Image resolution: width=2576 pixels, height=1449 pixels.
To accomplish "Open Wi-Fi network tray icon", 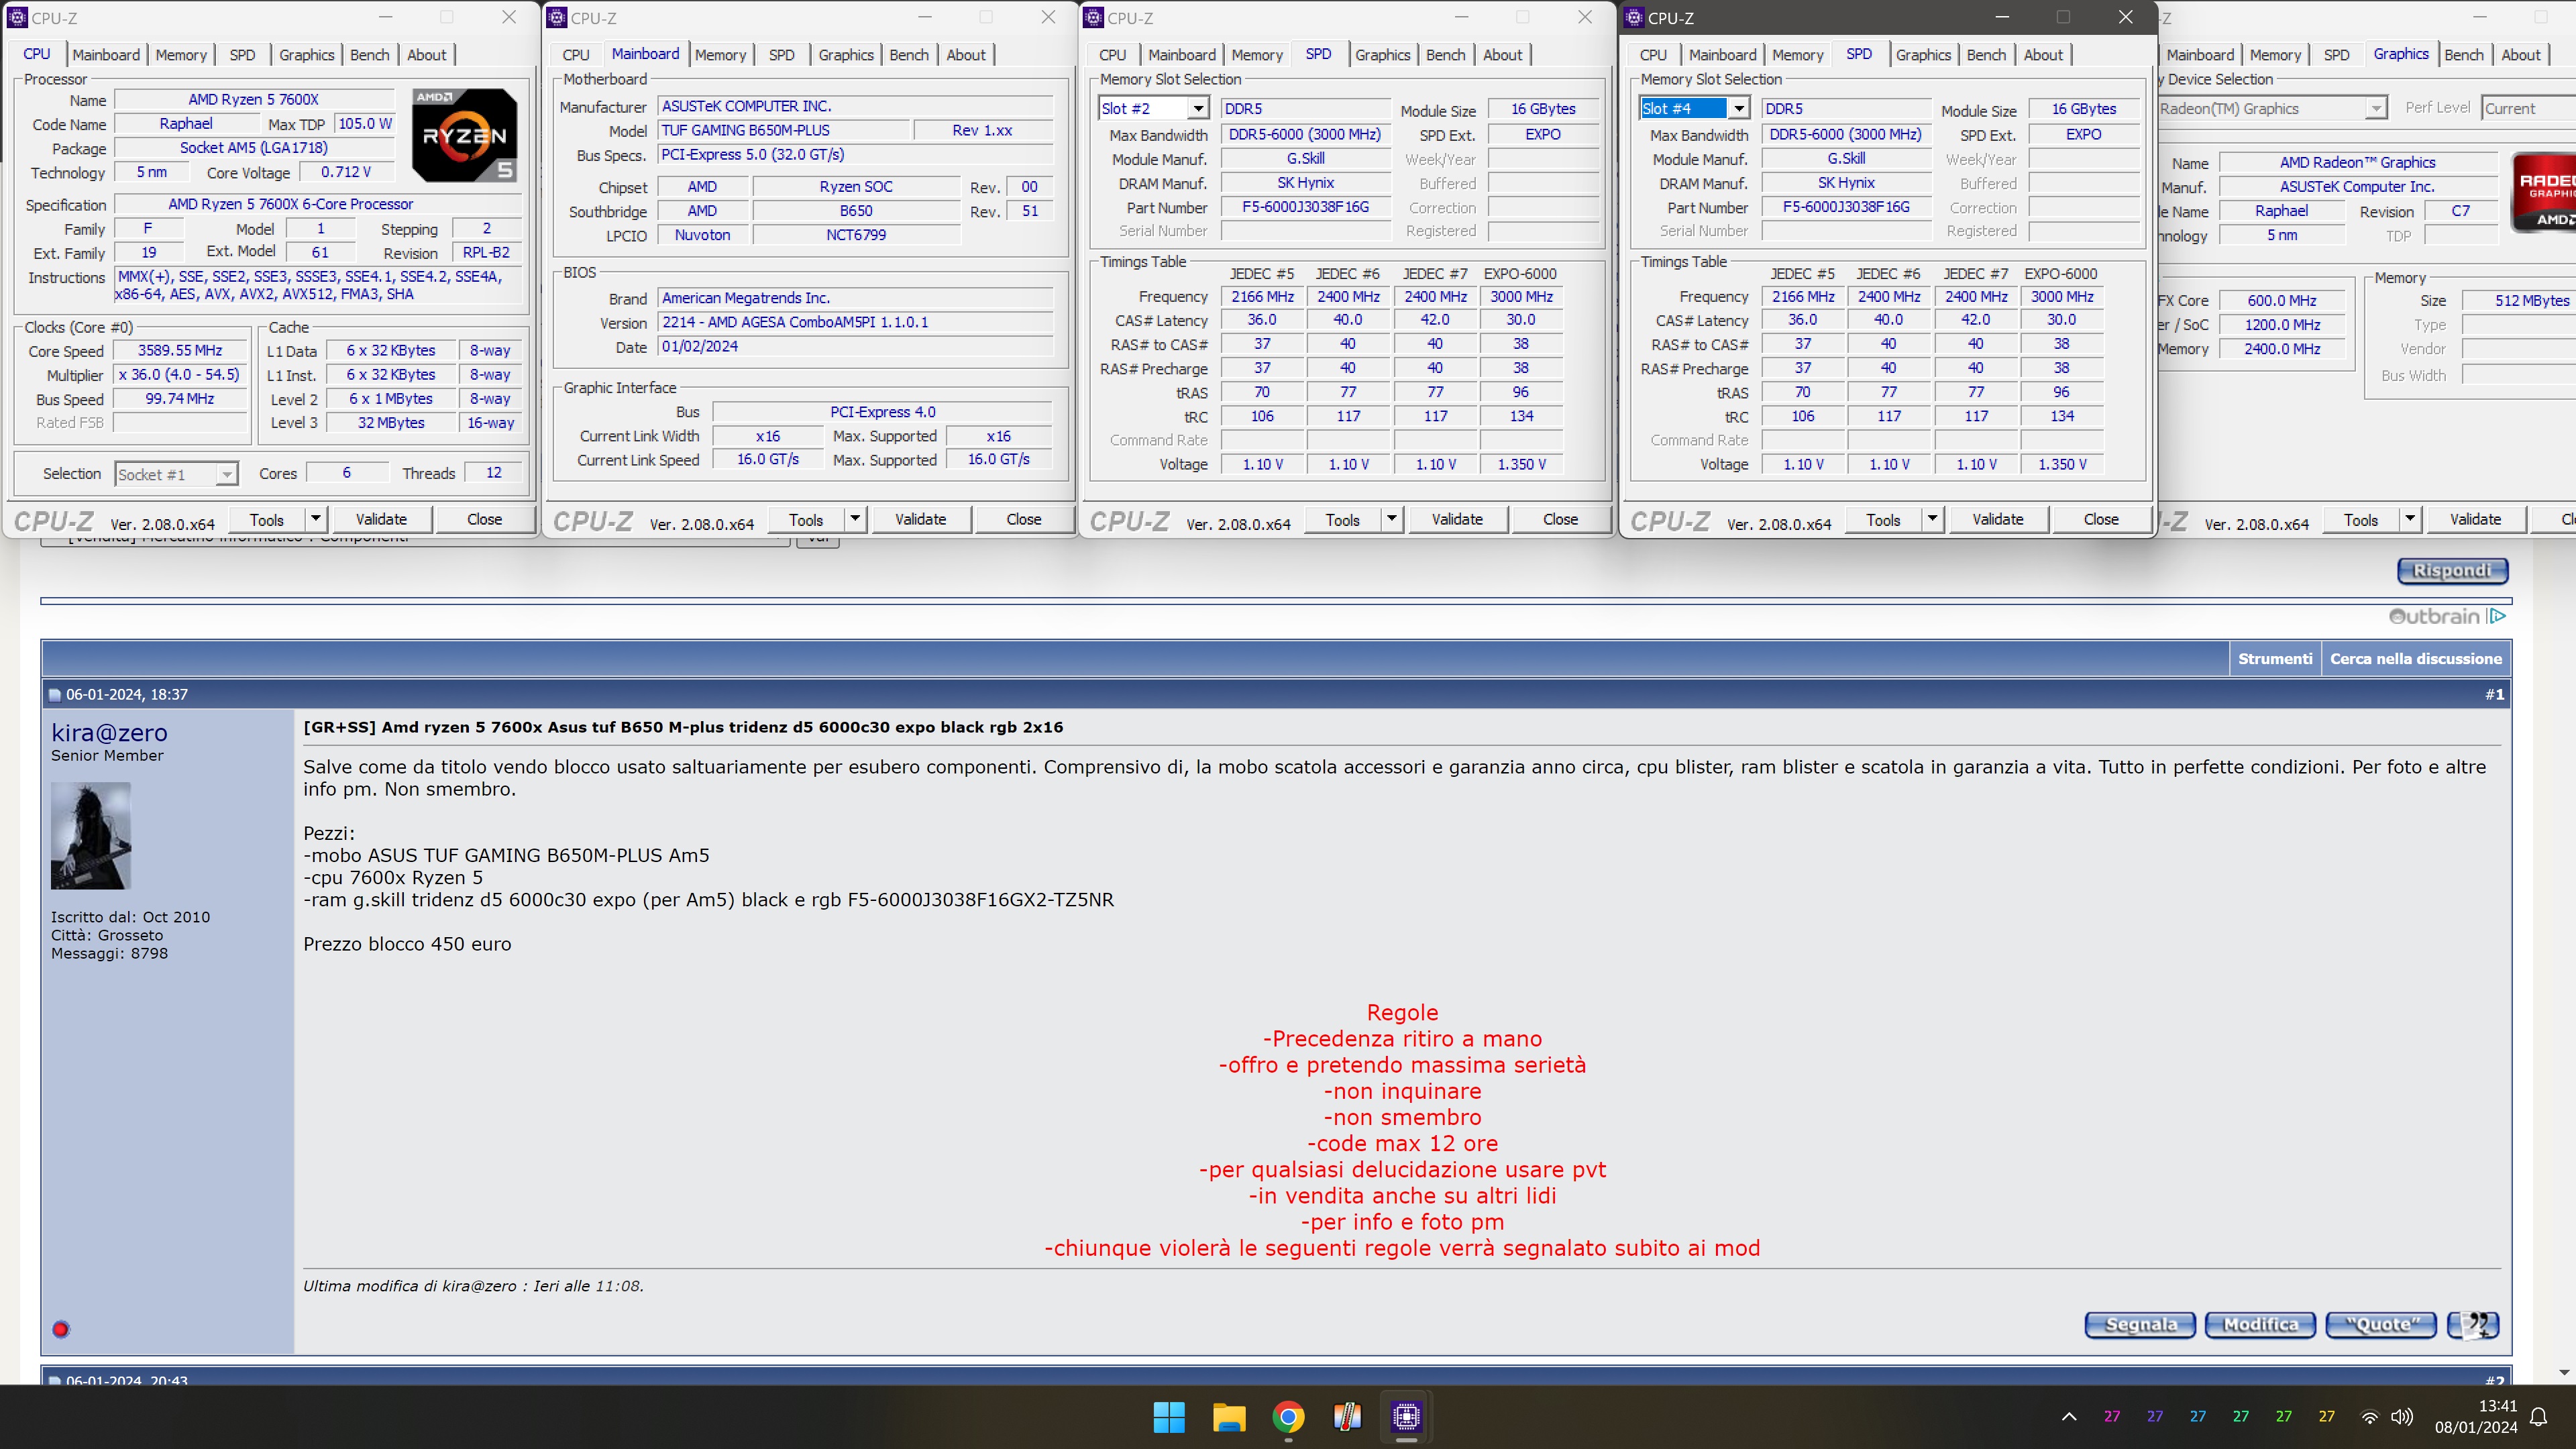I will [x=2369, y=1416].
